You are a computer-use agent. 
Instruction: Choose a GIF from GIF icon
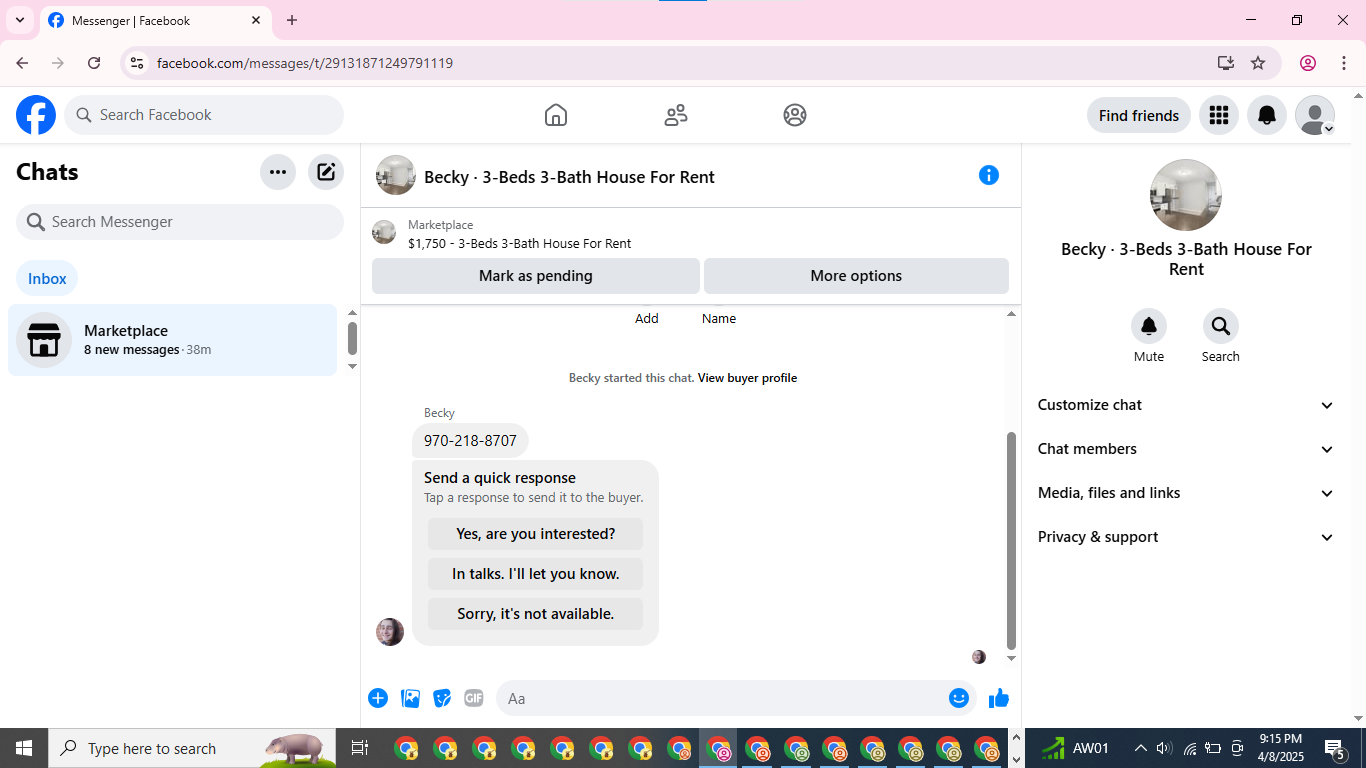(474, 698)
